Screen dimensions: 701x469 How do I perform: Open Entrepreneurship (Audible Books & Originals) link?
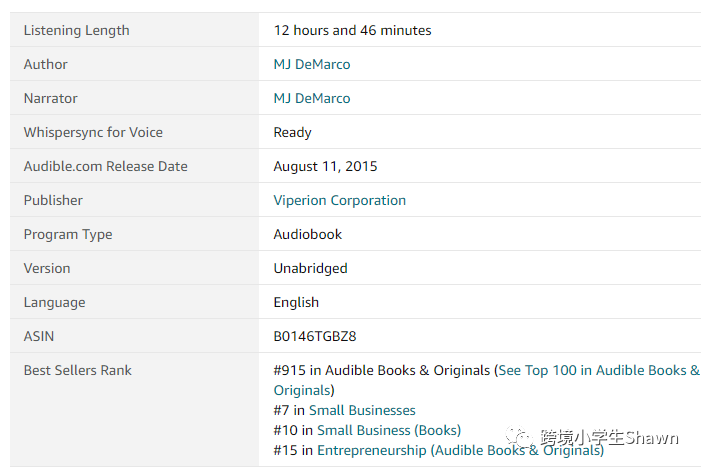[x=460, y=450]
